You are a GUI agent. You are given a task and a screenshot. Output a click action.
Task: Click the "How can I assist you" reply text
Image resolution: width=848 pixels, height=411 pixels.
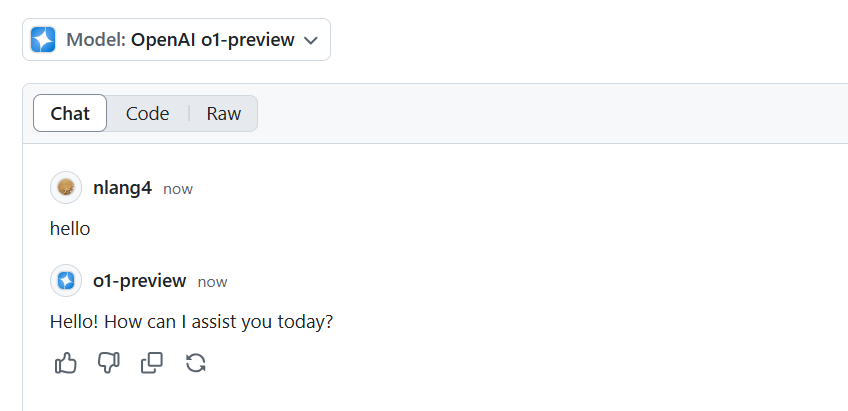coord(189,322)
